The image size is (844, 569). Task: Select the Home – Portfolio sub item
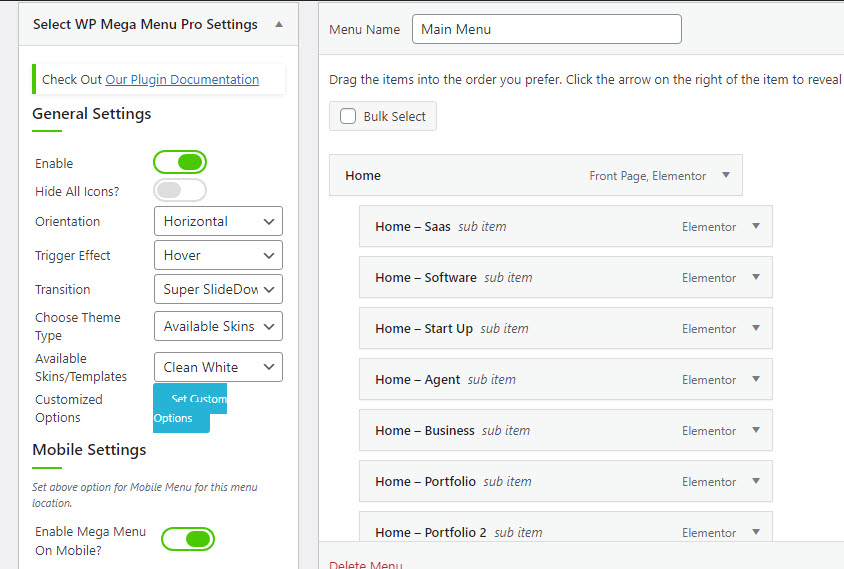pos(566,481)
